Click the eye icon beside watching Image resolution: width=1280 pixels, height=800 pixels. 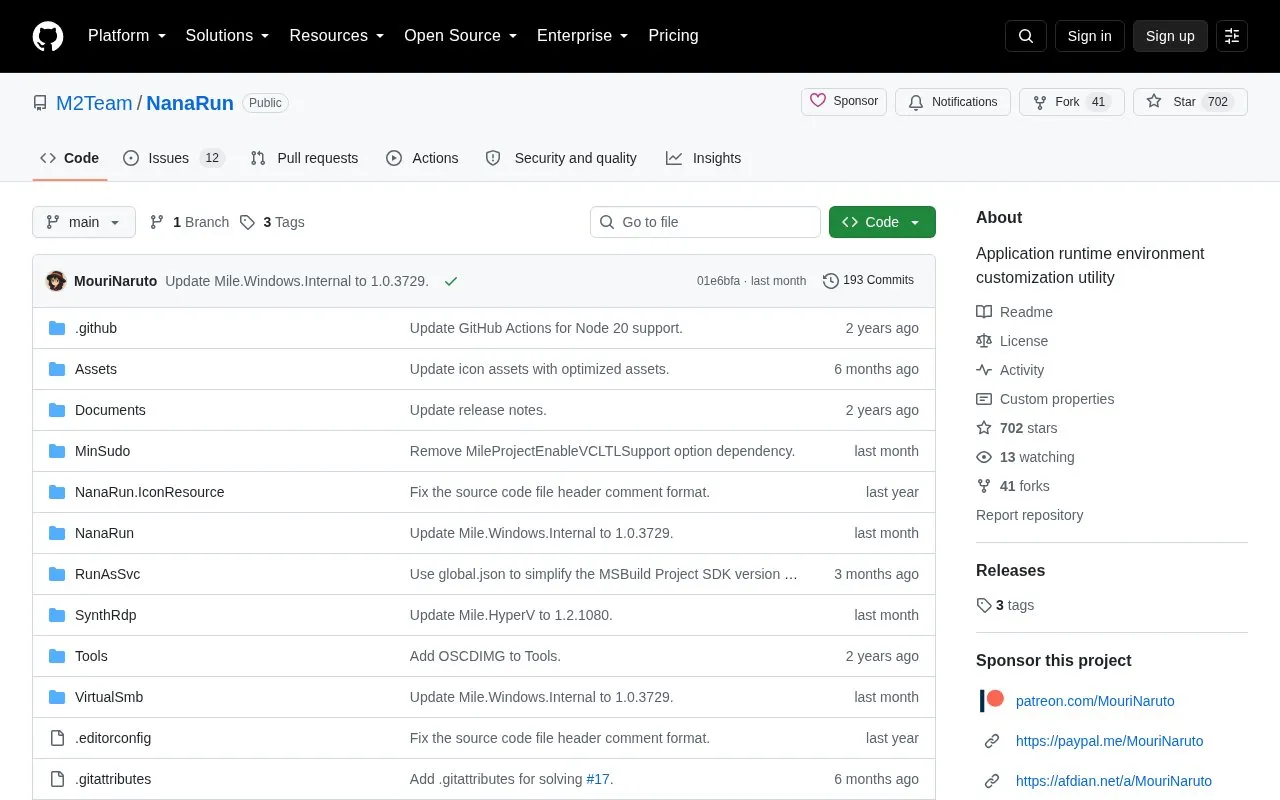point(984,457)
